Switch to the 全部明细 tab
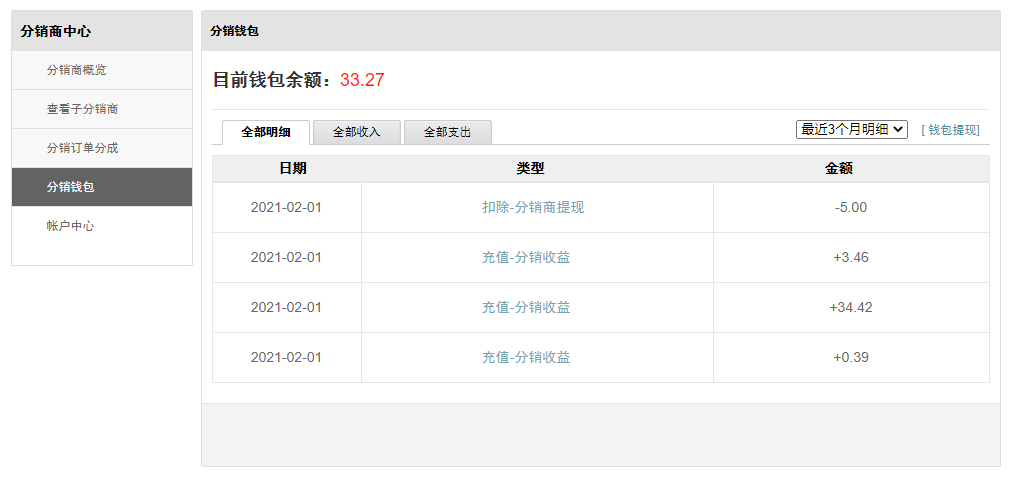Viewport: 1011px width, 491px height. 266,132
